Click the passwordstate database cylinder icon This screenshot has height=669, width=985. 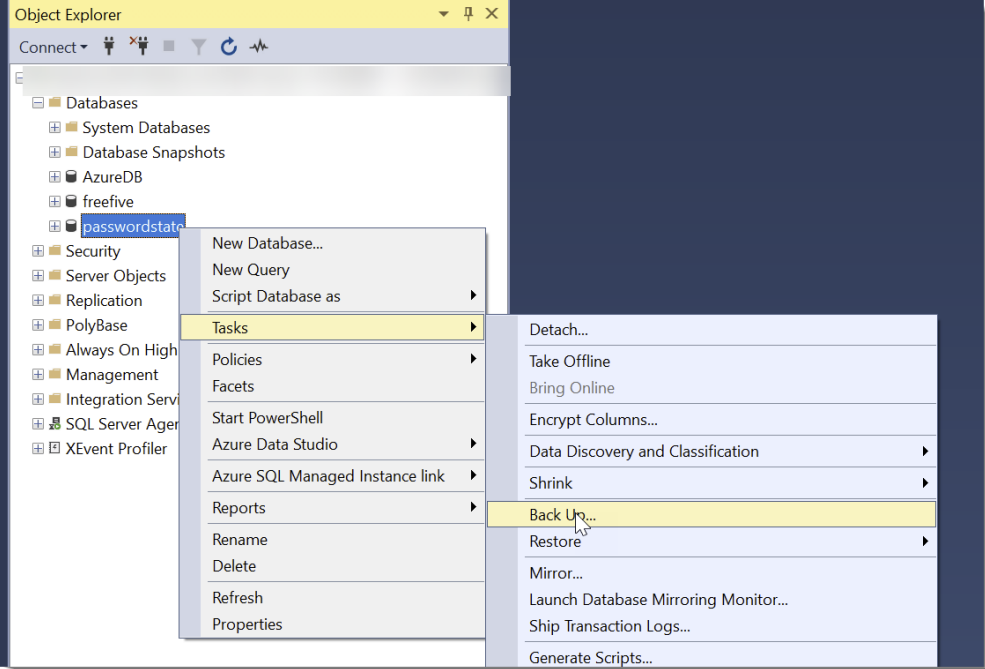coord(71,226)
